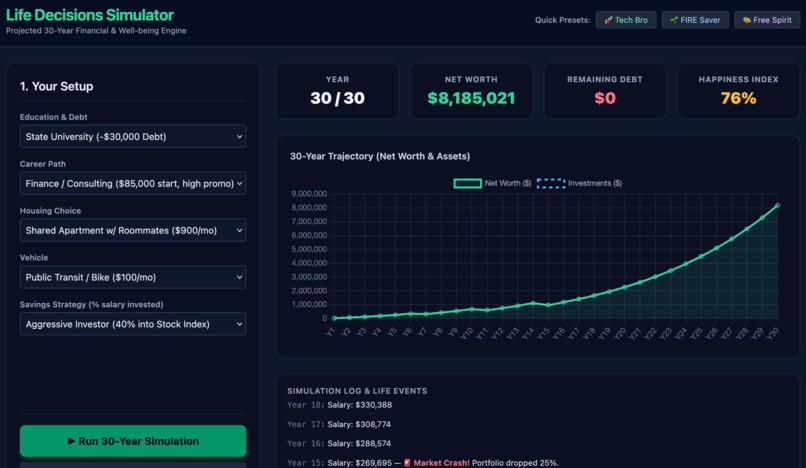Open the Housing Choice dropdown

tap(133, 230)
